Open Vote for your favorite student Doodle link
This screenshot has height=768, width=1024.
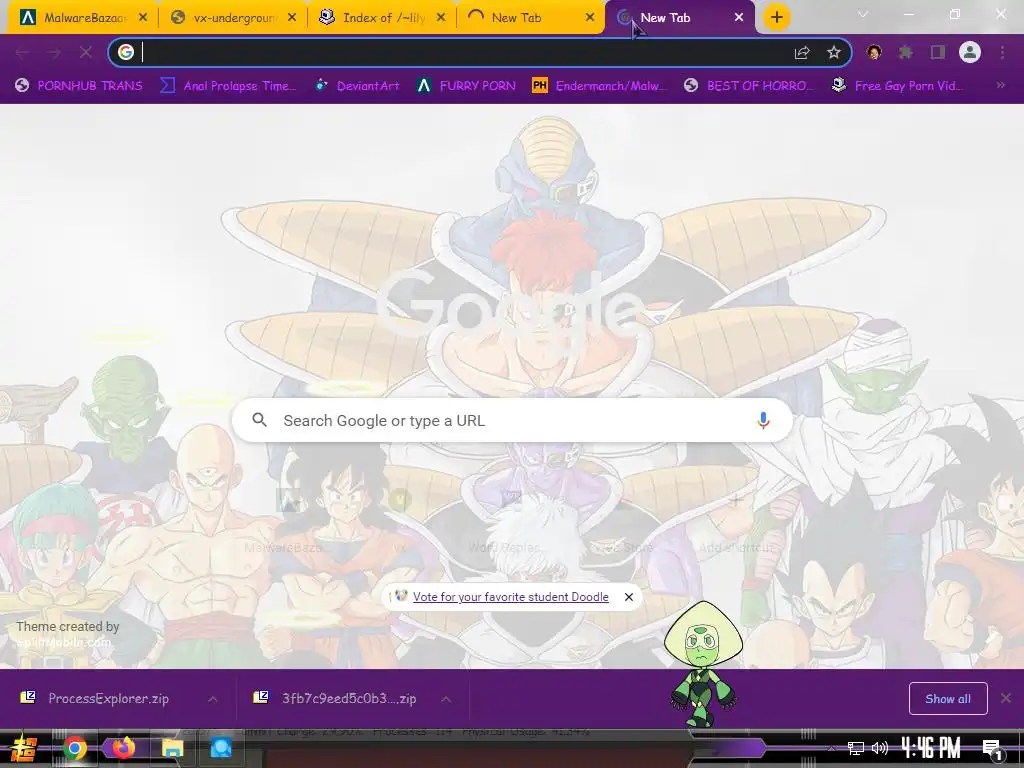tap(511, 597)
